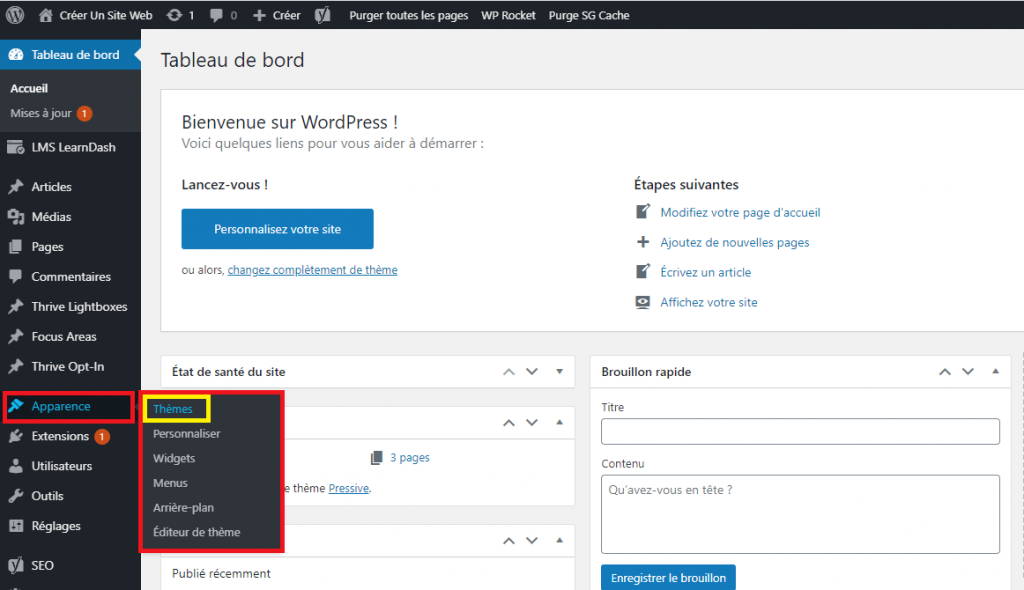Choose Menus in the Apparence submenu
Viewport: 1024px width, 590px height.
coord(170,483)
